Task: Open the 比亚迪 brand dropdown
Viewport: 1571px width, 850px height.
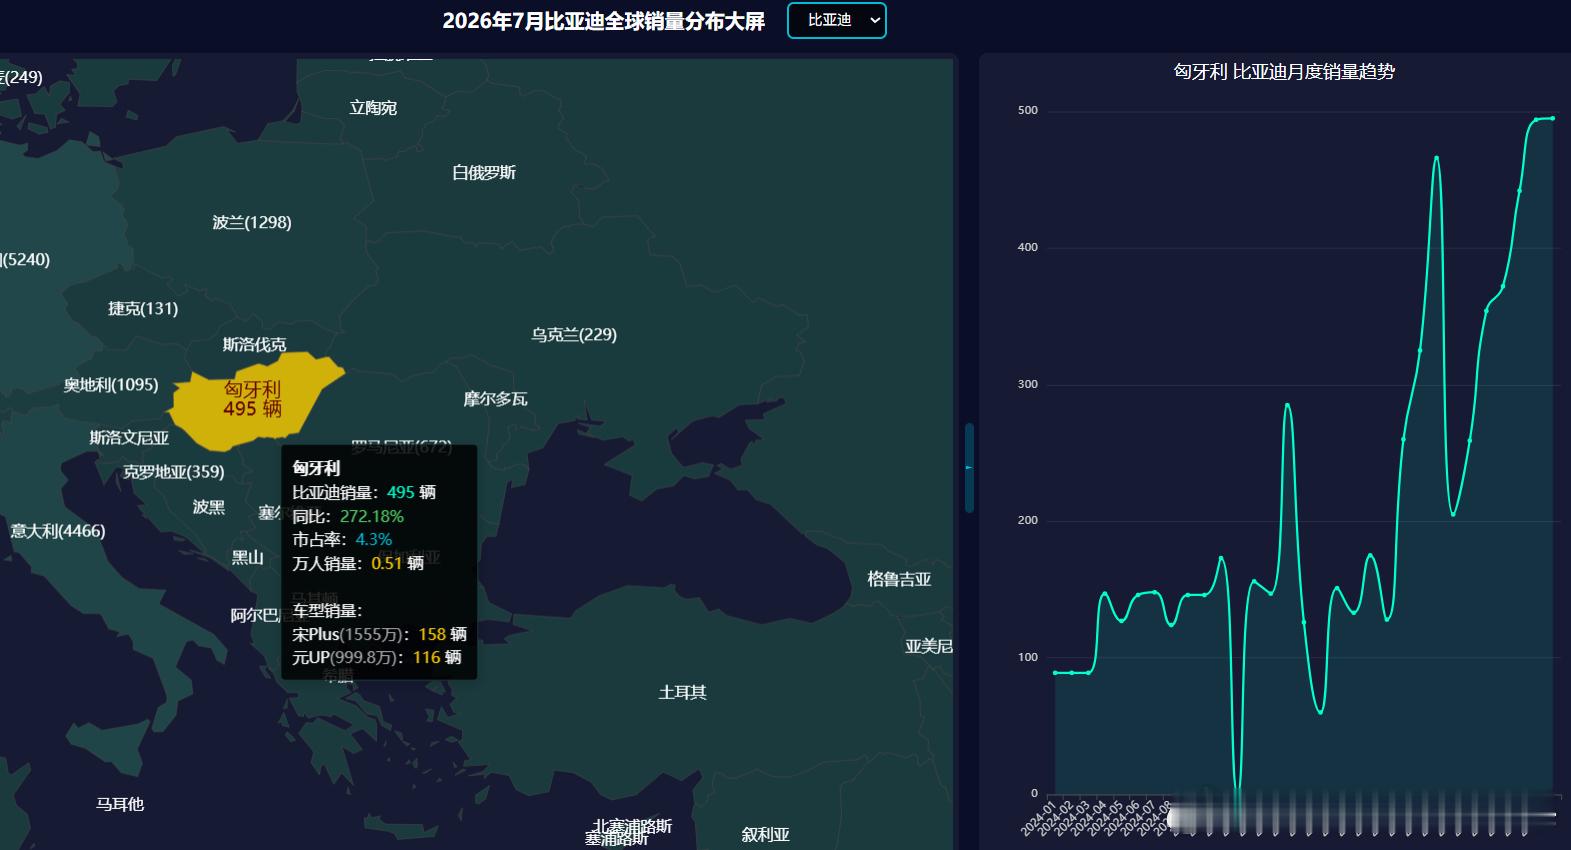Action: 837,20
